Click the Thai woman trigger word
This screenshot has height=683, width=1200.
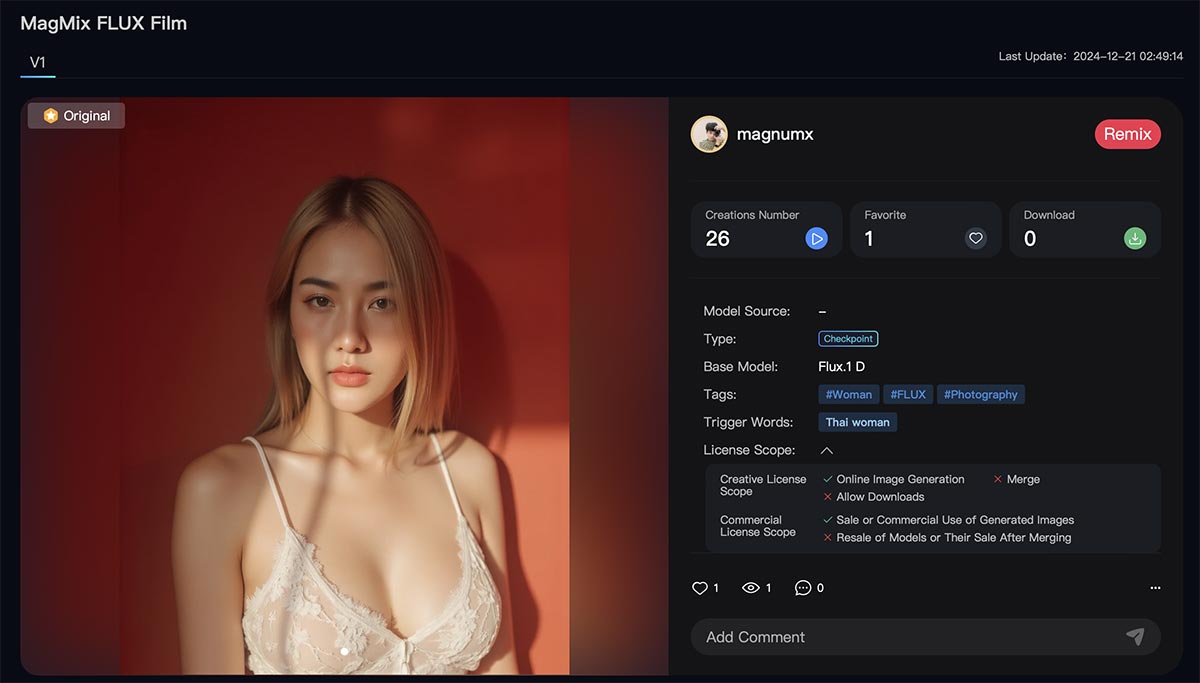click(857, 422)
